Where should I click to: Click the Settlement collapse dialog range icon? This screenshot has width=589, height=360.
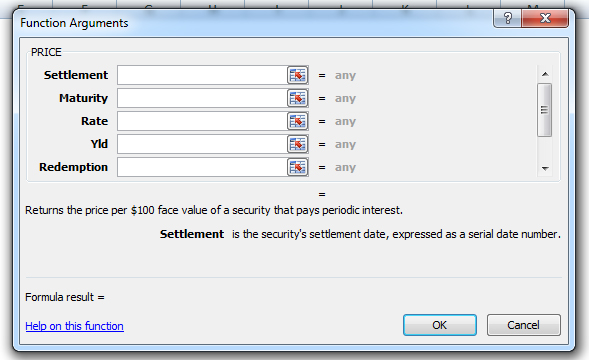click(298, 75)
